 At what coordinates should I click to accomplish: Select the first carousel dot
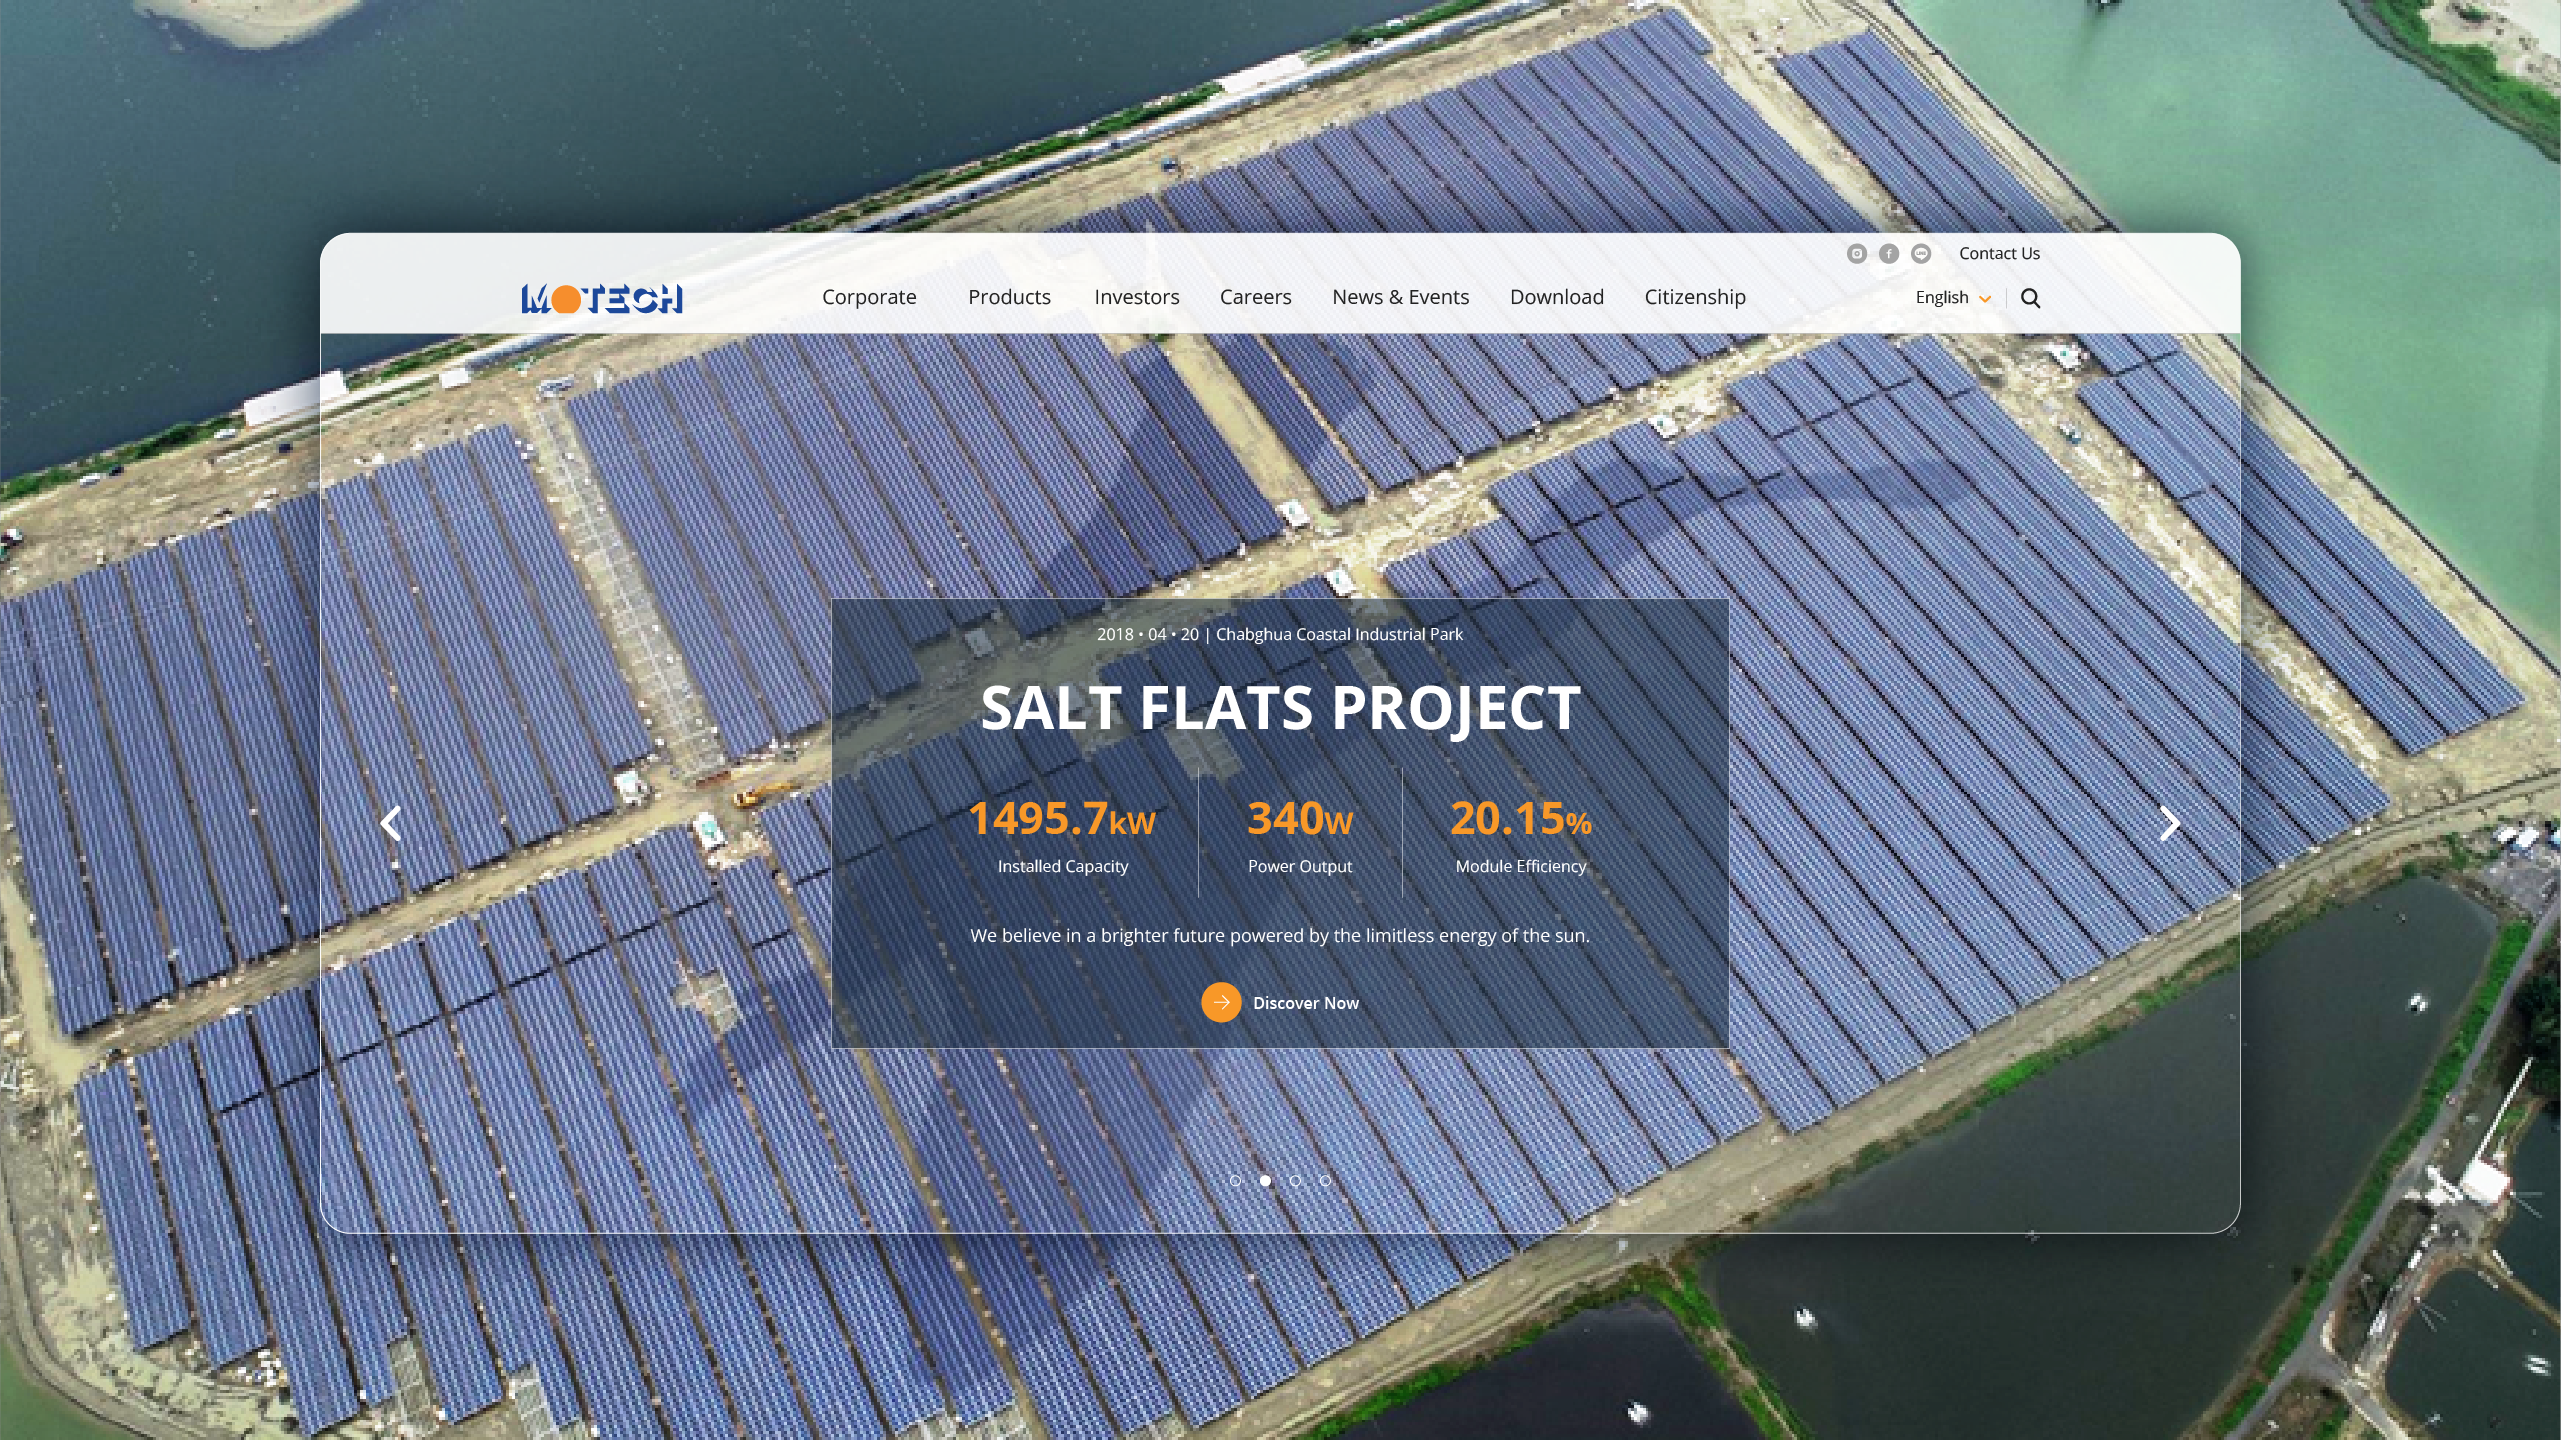pyautogui.click(x=1235, y=1181)
